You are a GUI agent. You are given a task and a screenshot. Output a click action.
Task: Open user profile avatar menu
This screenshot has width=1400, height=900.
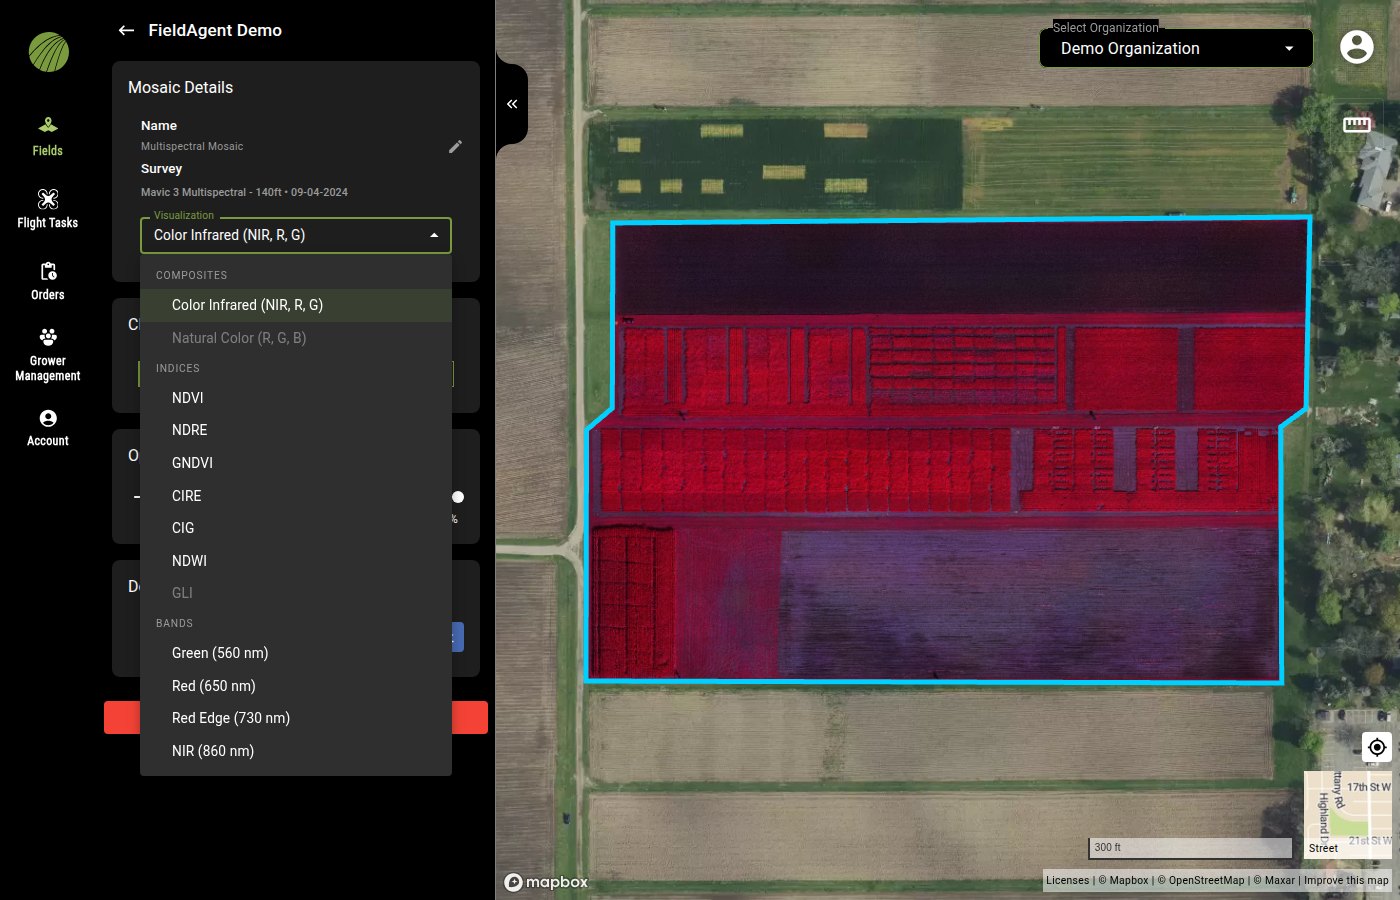1357,47
